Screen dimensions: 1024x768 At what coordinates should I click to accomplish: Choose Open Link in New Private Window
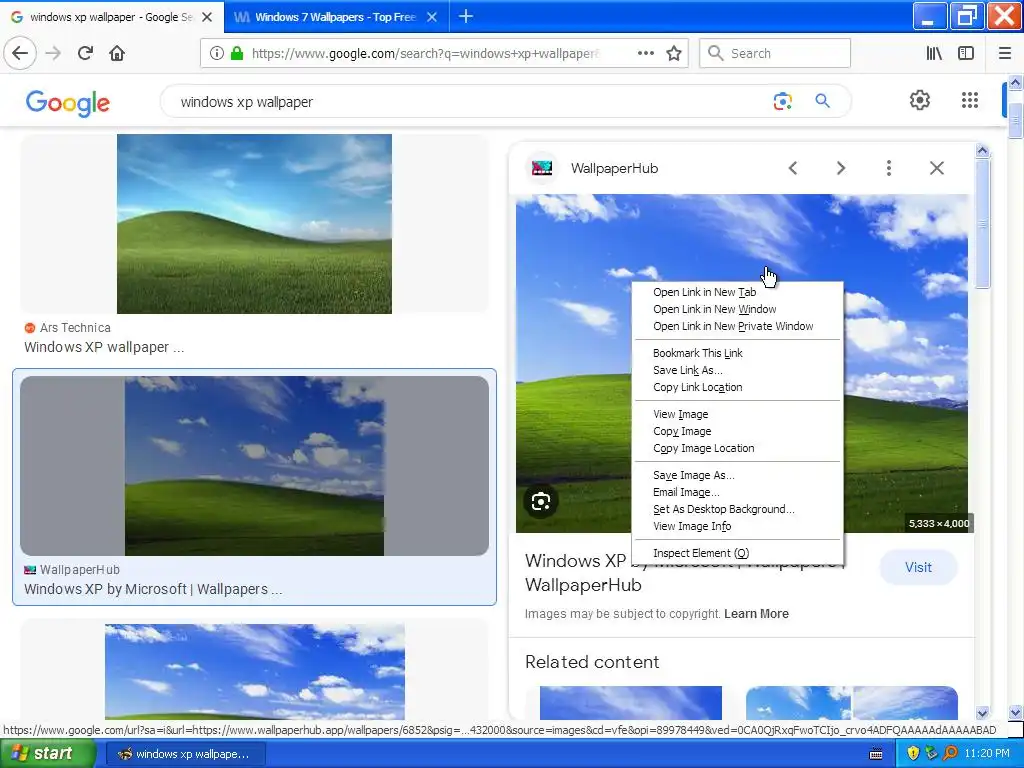point(738,326)
